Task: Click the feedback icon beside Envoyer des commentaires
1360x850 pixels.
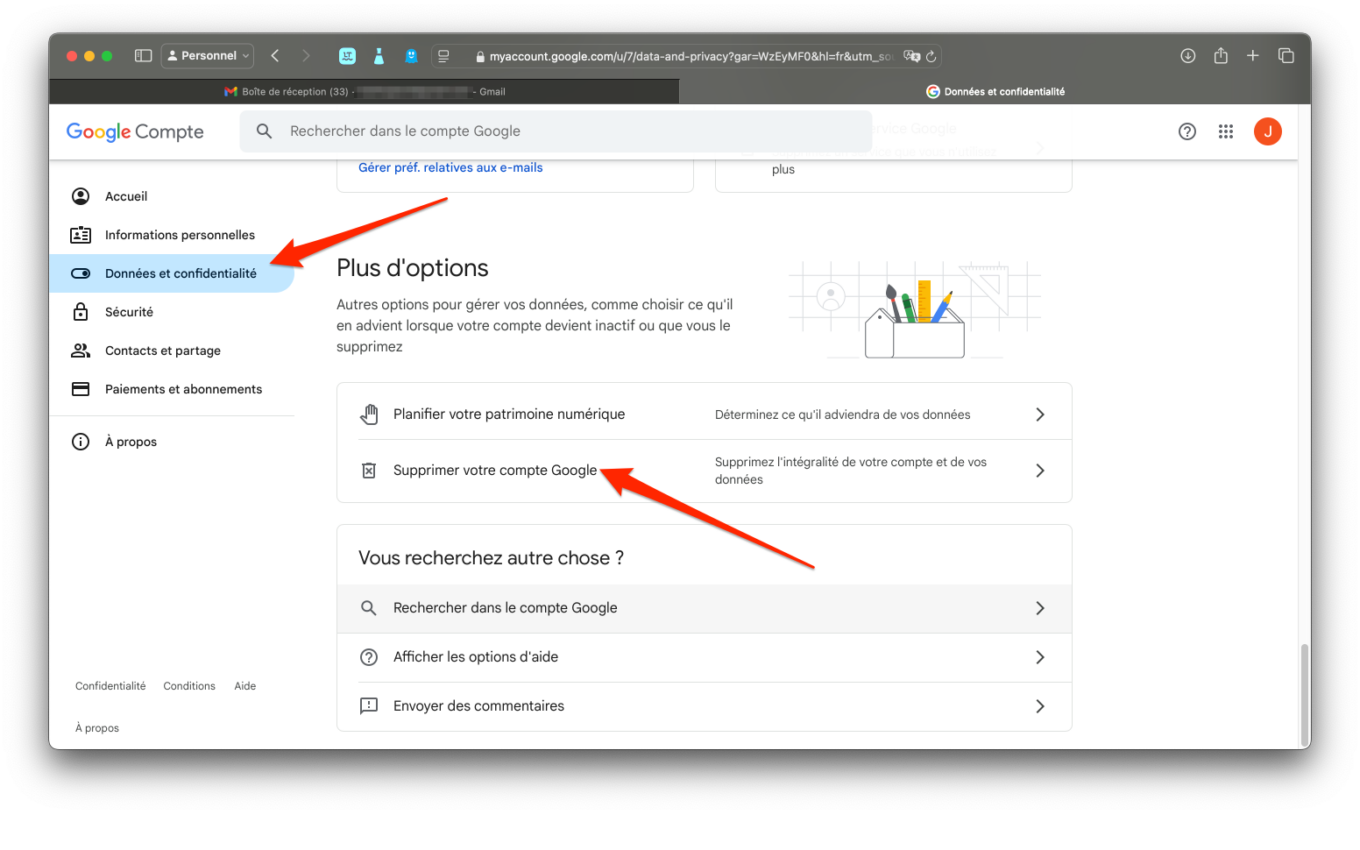Action: (x=369, y=706)
